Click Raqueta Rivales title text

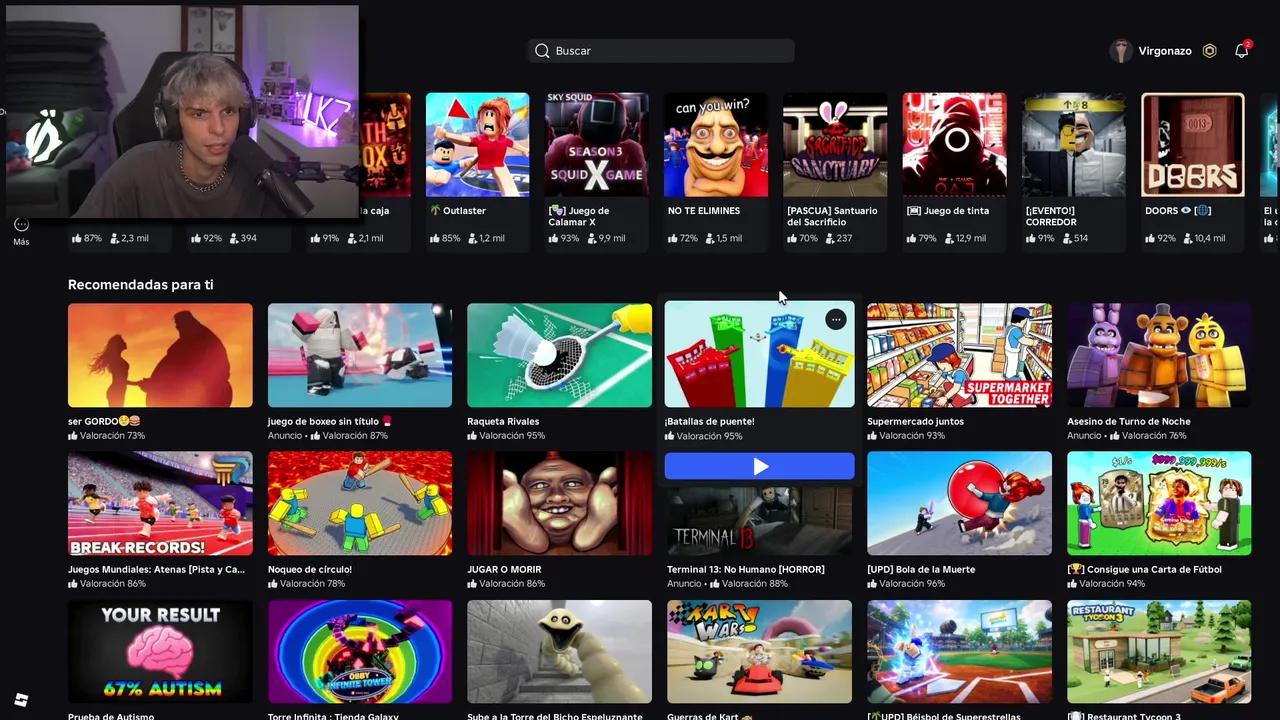(503, 422)
